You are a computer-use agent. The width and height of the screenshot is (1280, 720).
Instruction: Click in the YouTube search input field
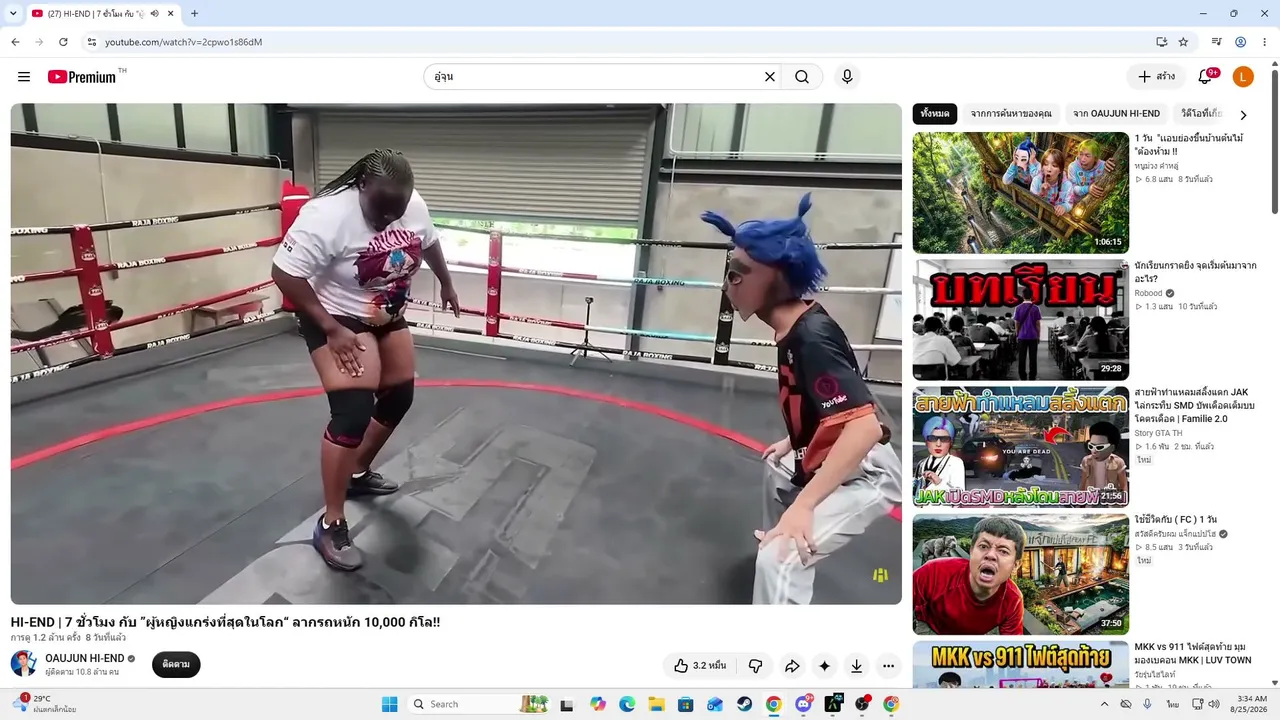click(x=592, y=77)
